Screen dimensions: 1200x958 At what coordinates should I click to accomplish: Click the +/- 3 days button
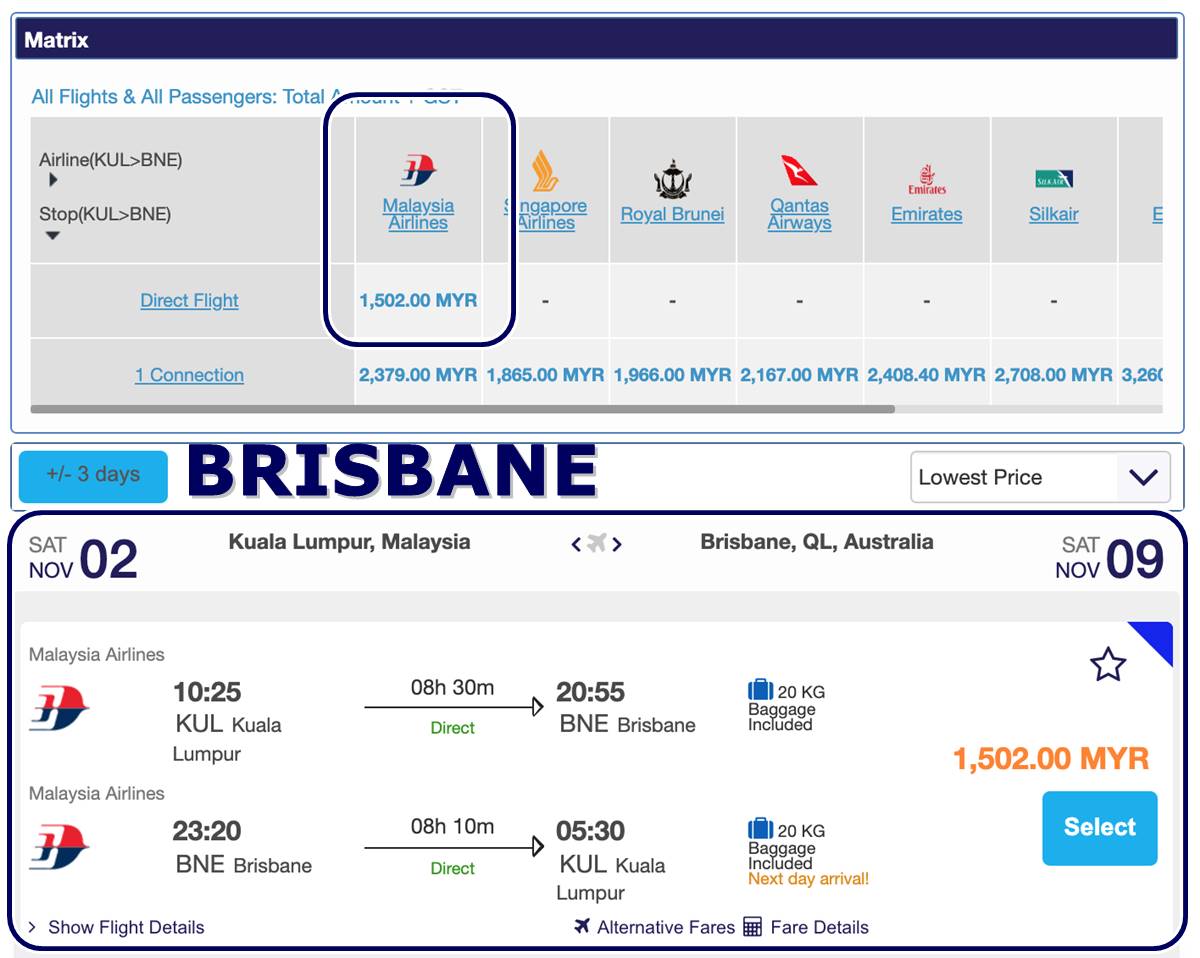[93, 476]
